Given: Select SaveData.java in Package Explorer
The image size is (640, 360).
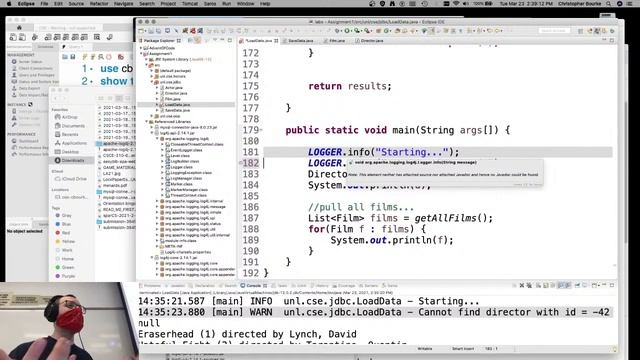Looking at the screenshot, I should [x=177, y=110].
